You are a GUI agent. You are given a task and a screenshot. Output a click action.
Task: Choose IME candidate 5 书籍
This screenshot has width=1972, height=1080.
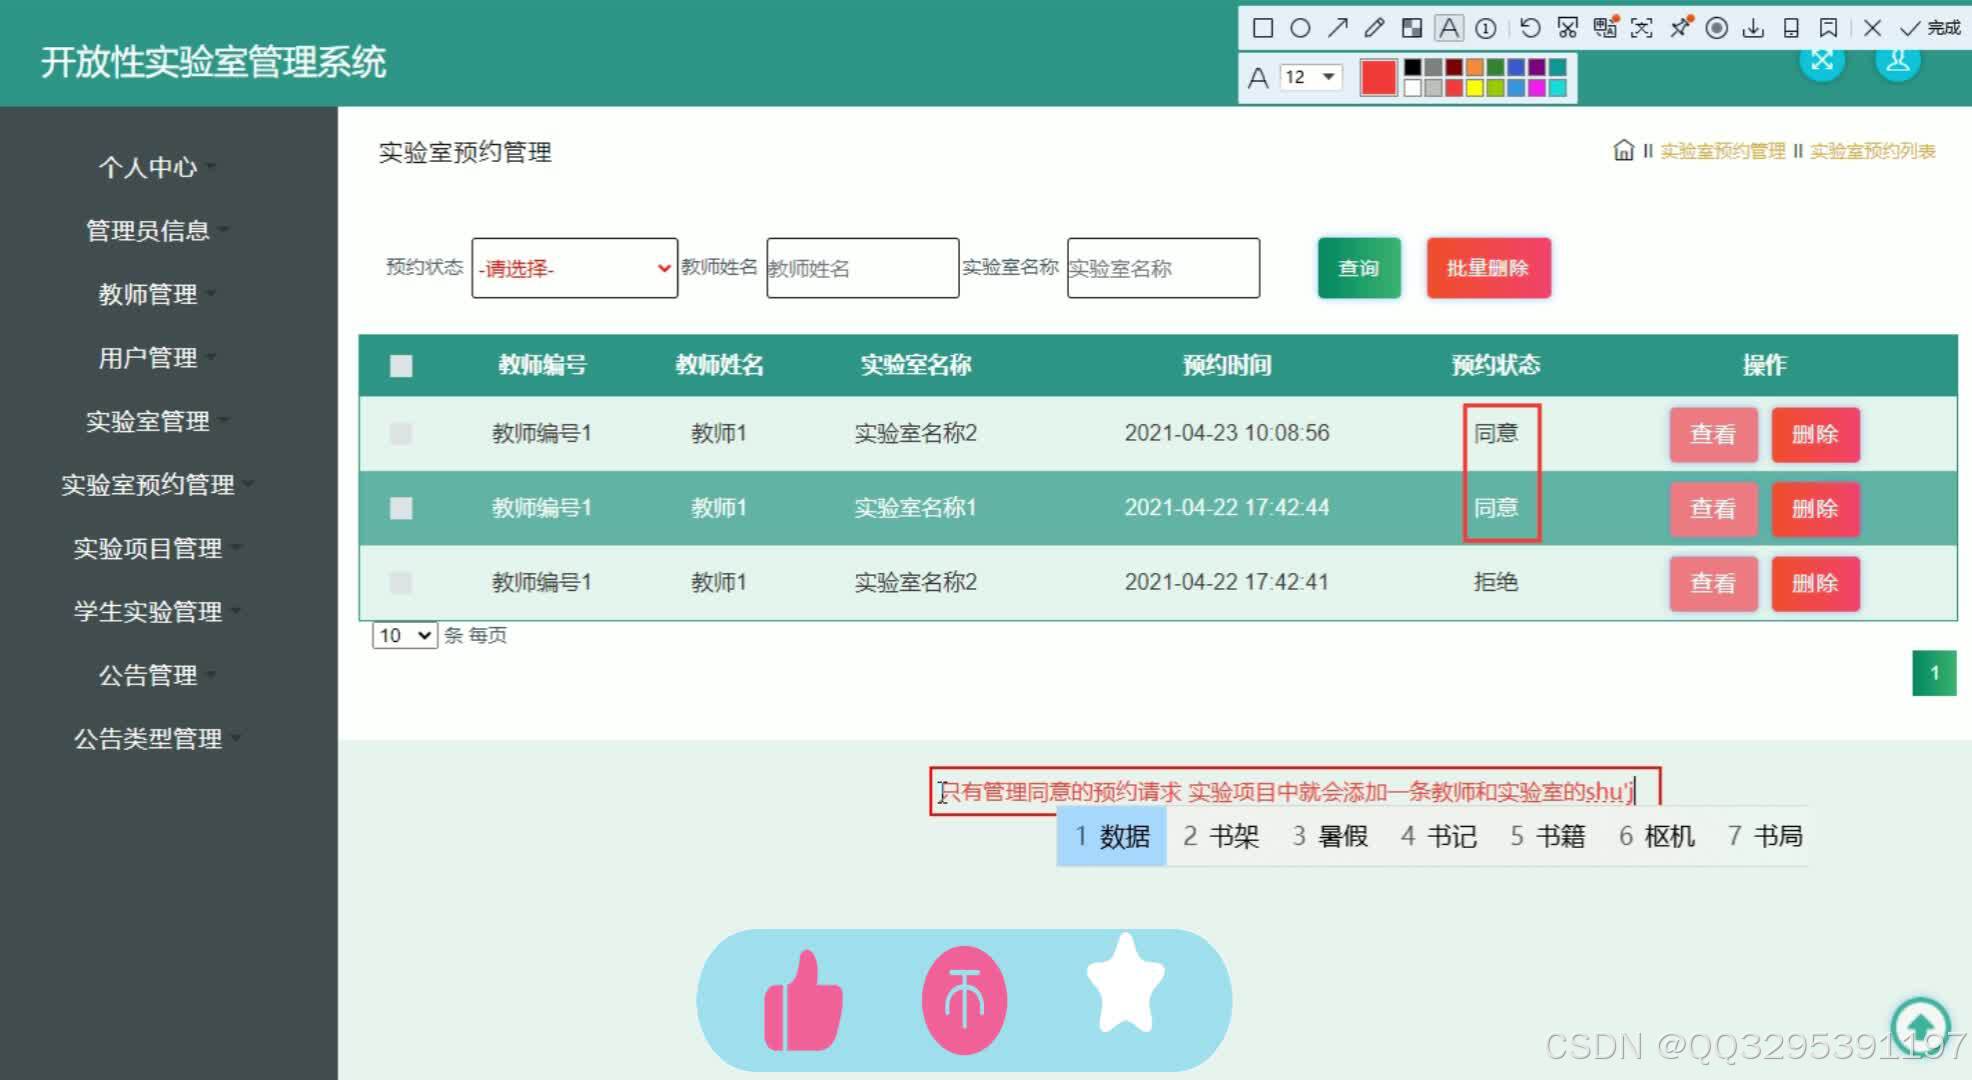click(1547, 836)
